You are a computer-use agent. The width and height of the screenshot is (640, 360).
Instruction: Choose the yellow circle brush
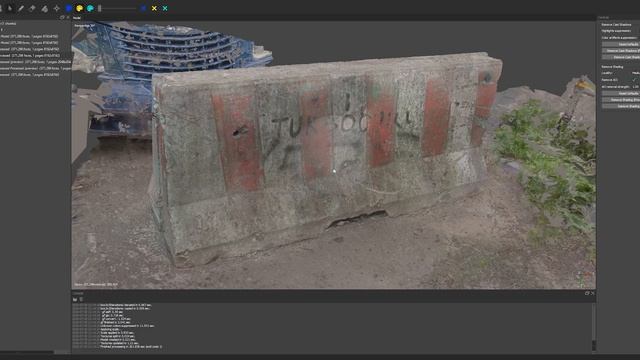tap(80, 8)
